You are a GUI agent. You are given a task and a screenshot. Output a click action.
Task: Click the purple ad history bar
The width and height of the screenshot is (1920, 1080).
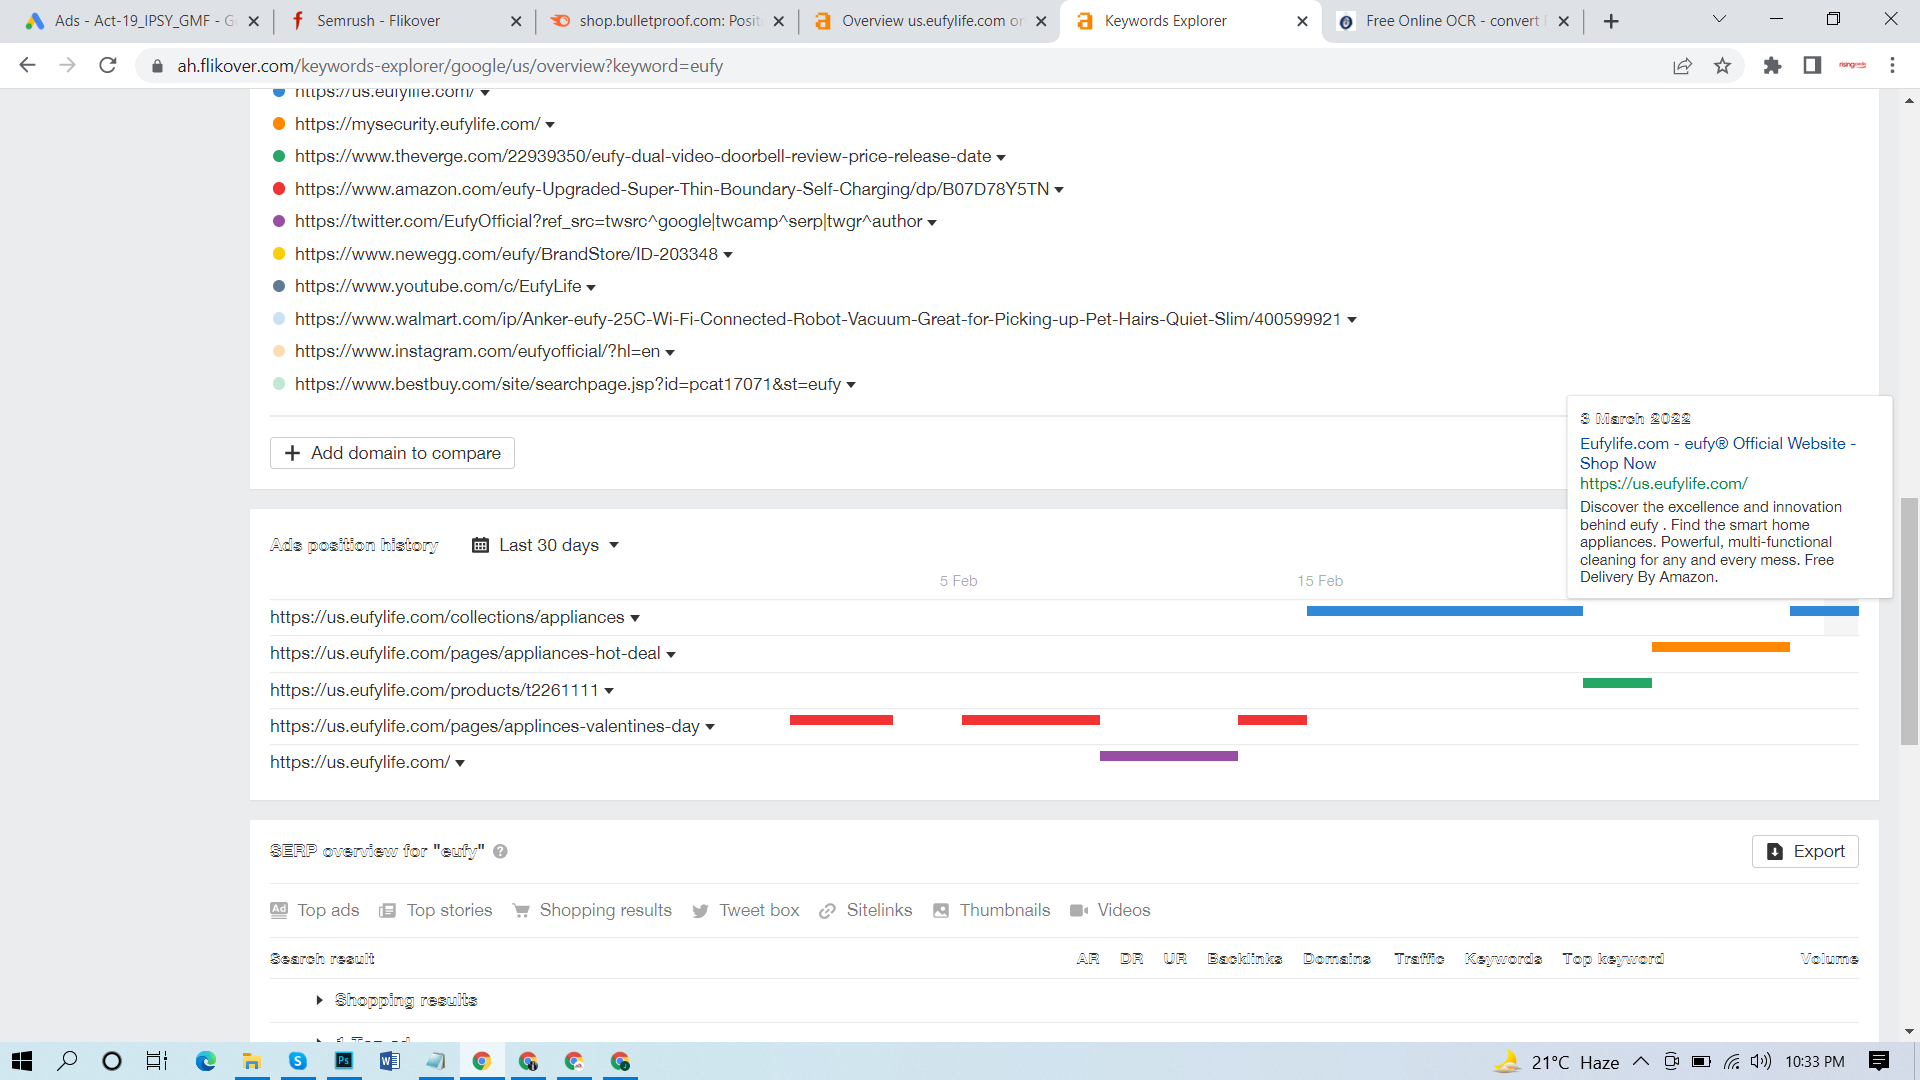(x=1168, y=756)
